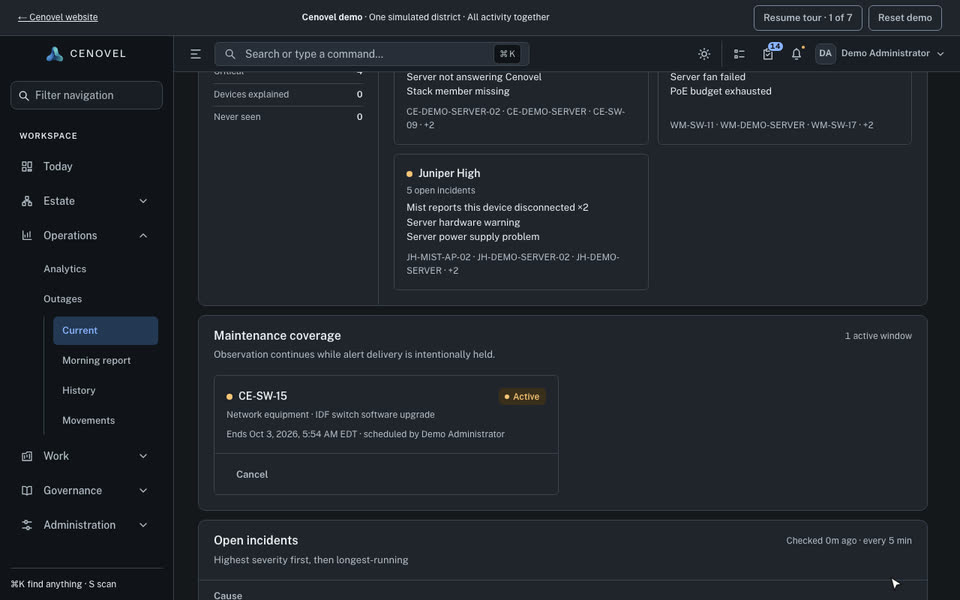The height and width of the screenshot is (600, 960).
Task: Click the Estate icon in sidebar
Action: (27, 201)
